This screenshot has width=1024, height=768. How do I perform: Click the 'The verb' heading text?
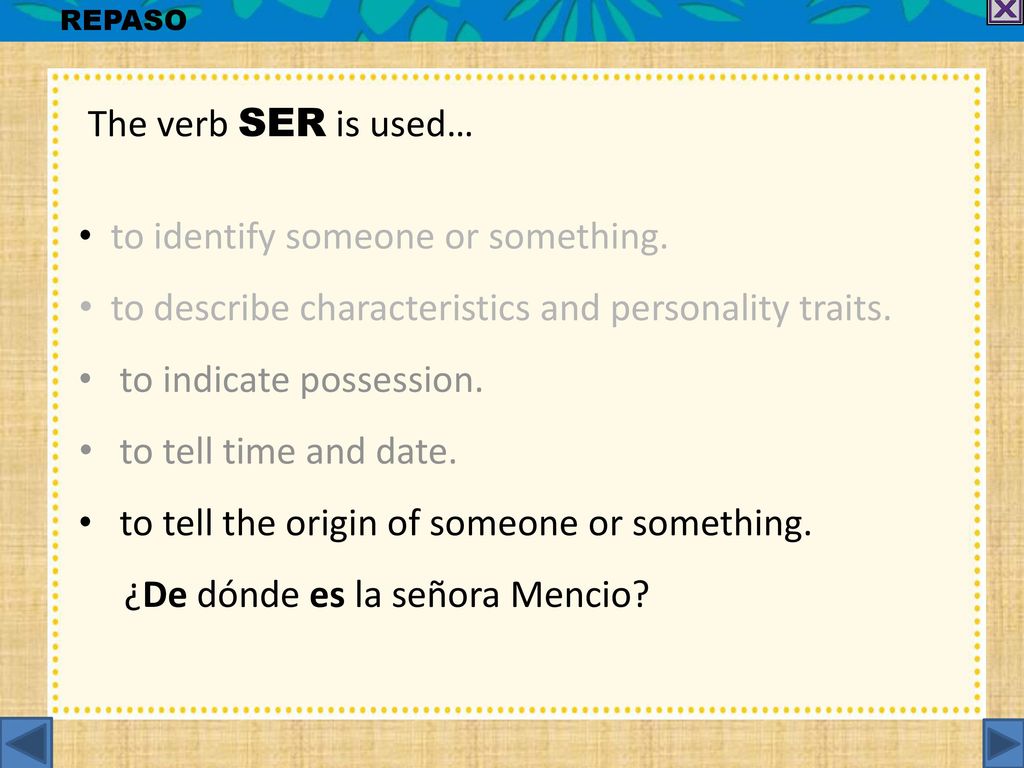pos(157,123)
